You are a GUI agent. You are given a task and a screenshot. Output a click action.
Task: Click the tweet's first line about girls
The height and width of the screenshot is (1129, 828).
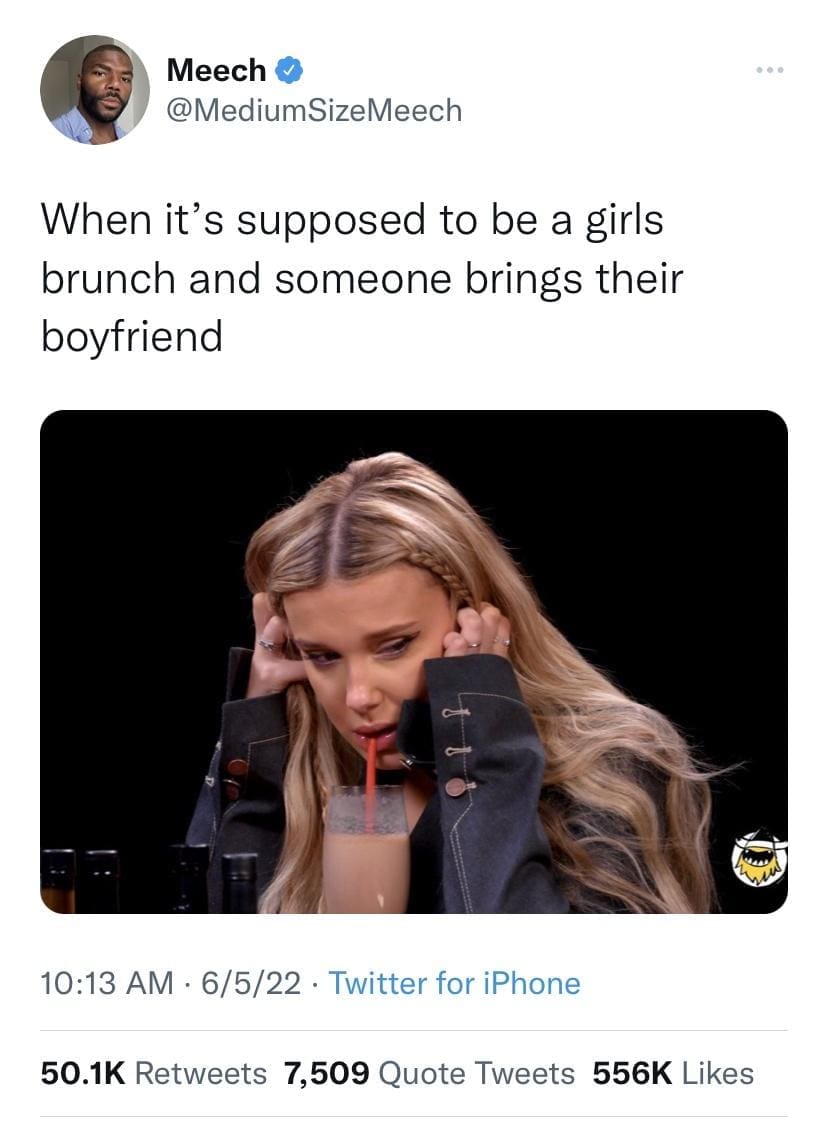[352, 220]
